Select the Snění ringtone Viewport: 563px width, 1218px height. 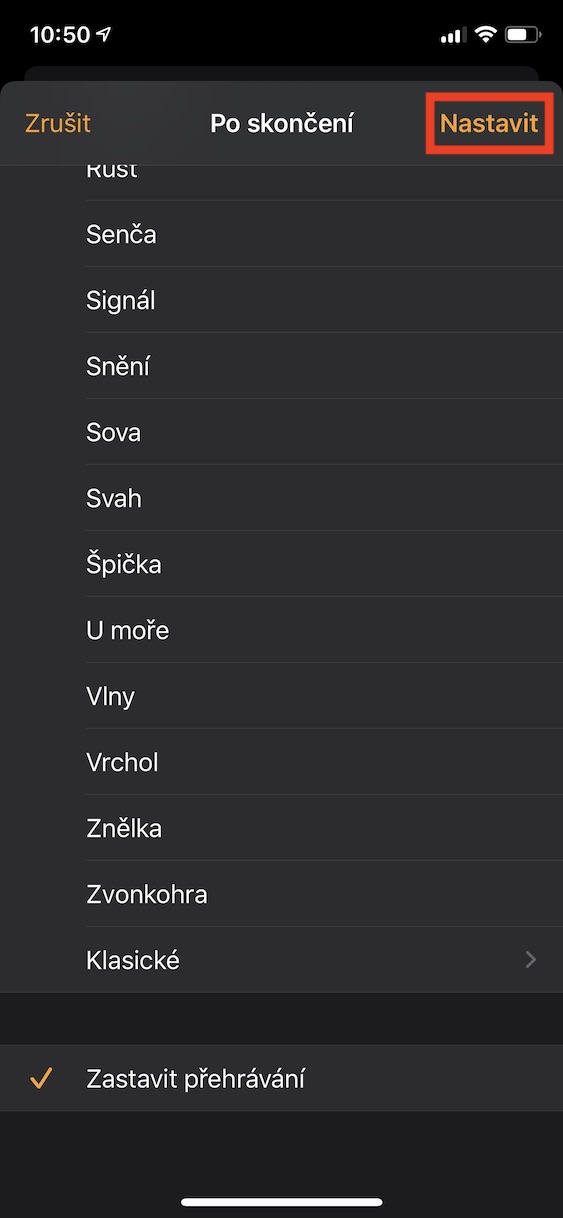click(281, 366)
